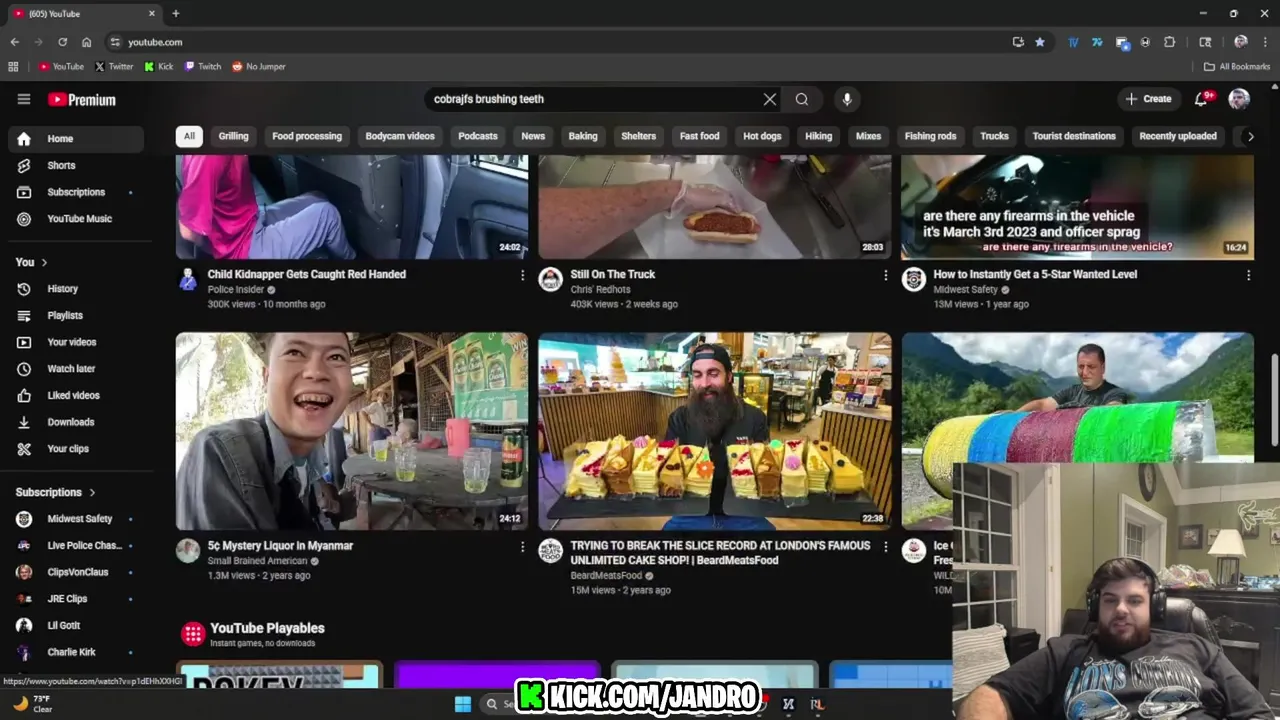This screenshot has width=1280, height=720.
Task: Open Midwest Safety subscription channel
Action: 76,519
